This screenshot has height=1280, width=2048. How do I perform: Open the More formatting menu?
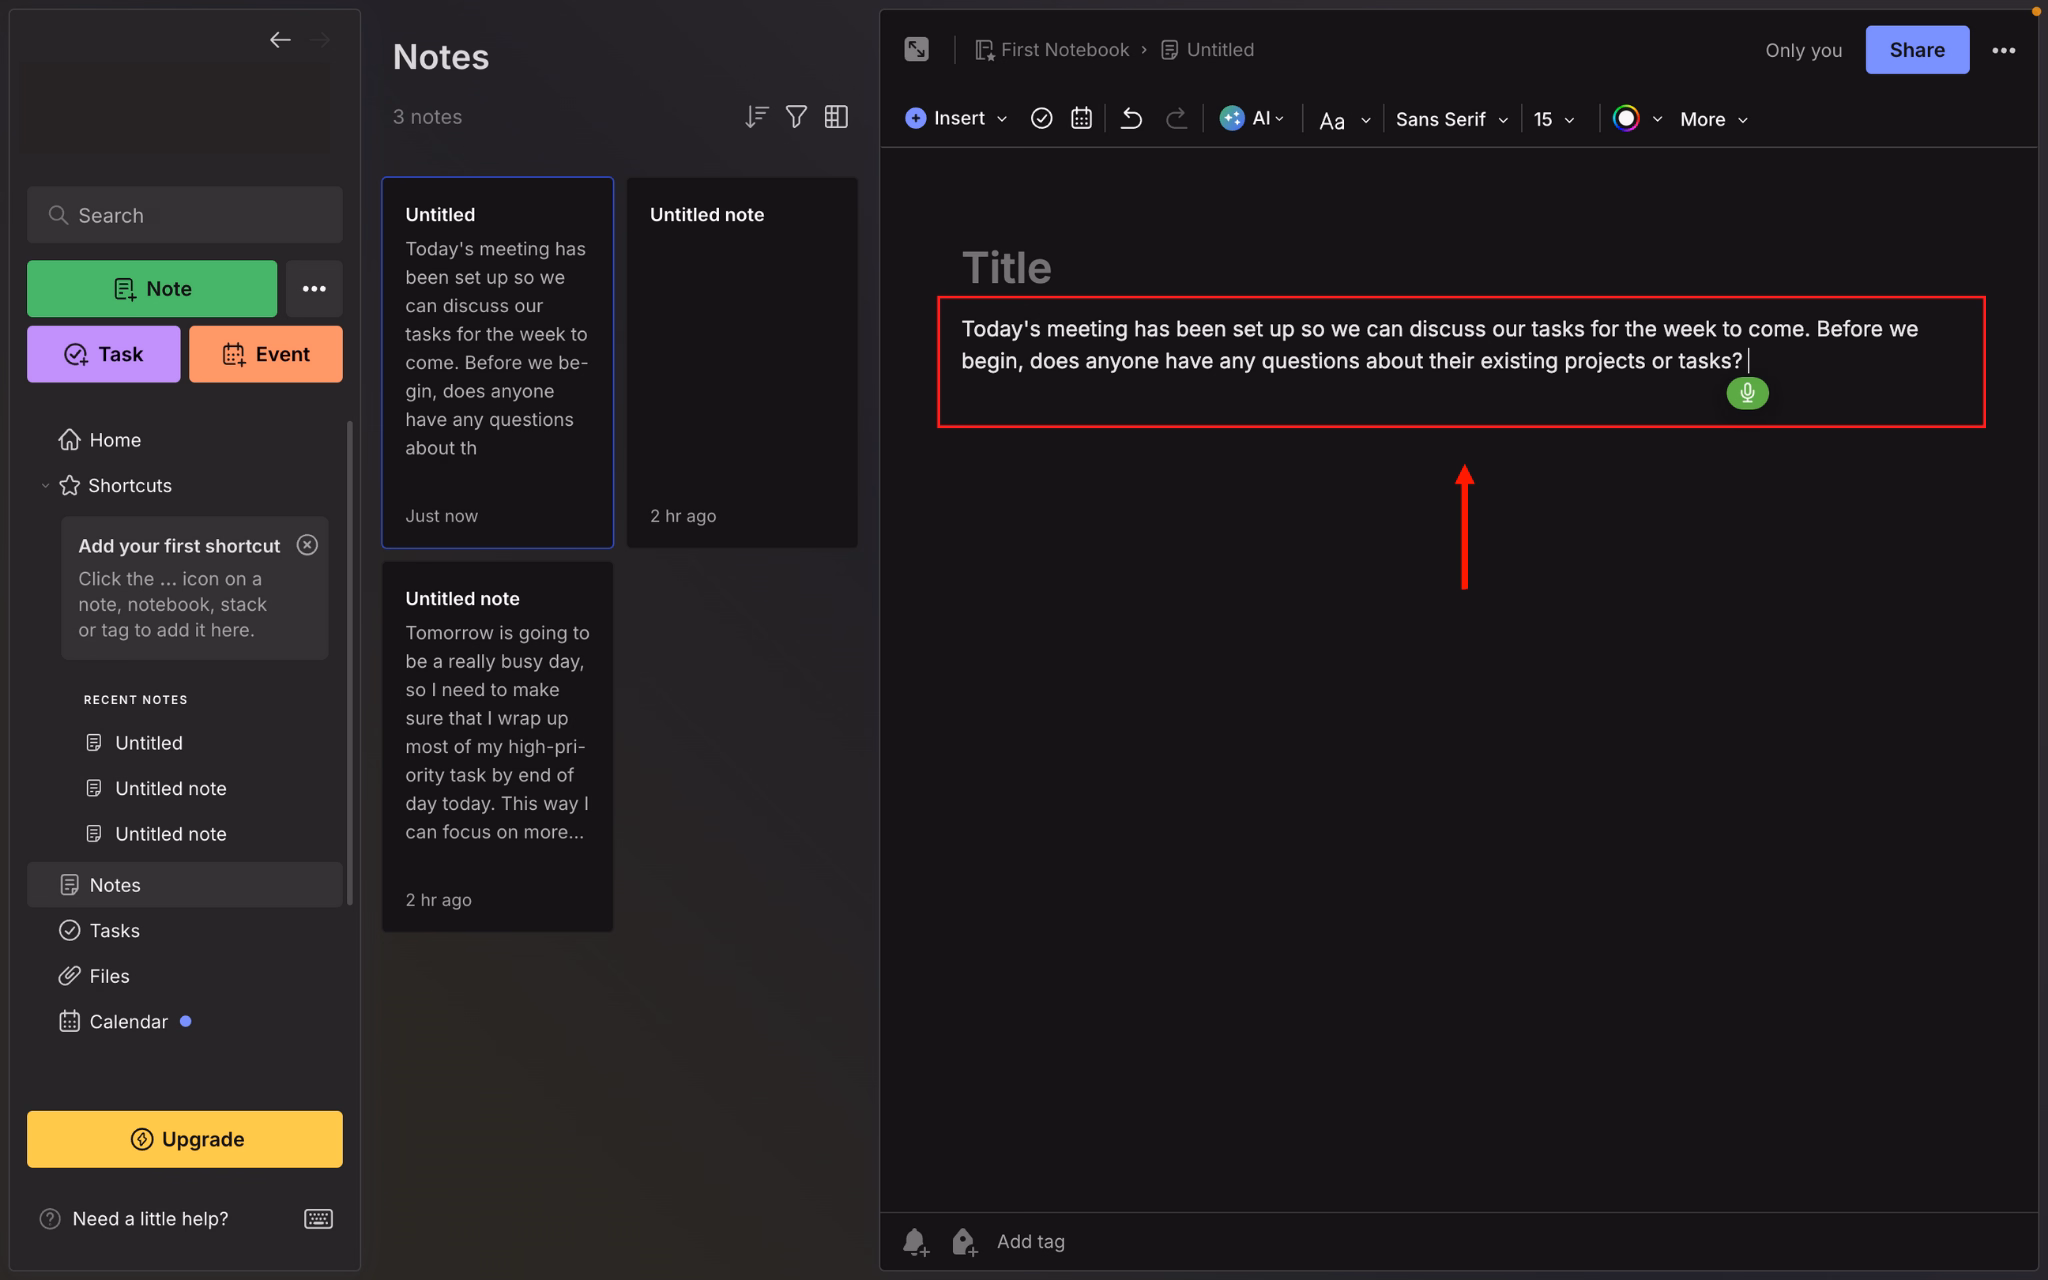click(1711, 118)
